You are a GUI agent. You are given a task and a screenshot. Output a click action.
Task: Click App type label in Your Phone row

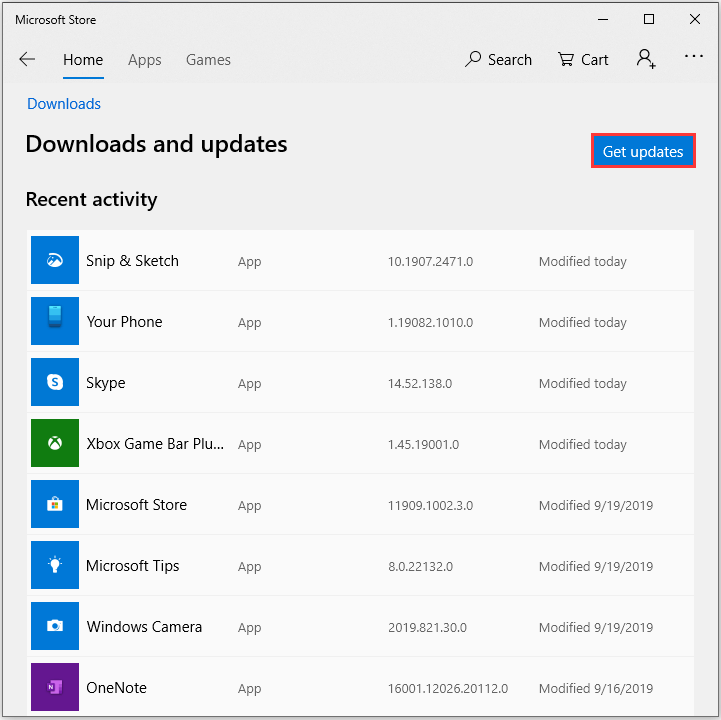250,323
